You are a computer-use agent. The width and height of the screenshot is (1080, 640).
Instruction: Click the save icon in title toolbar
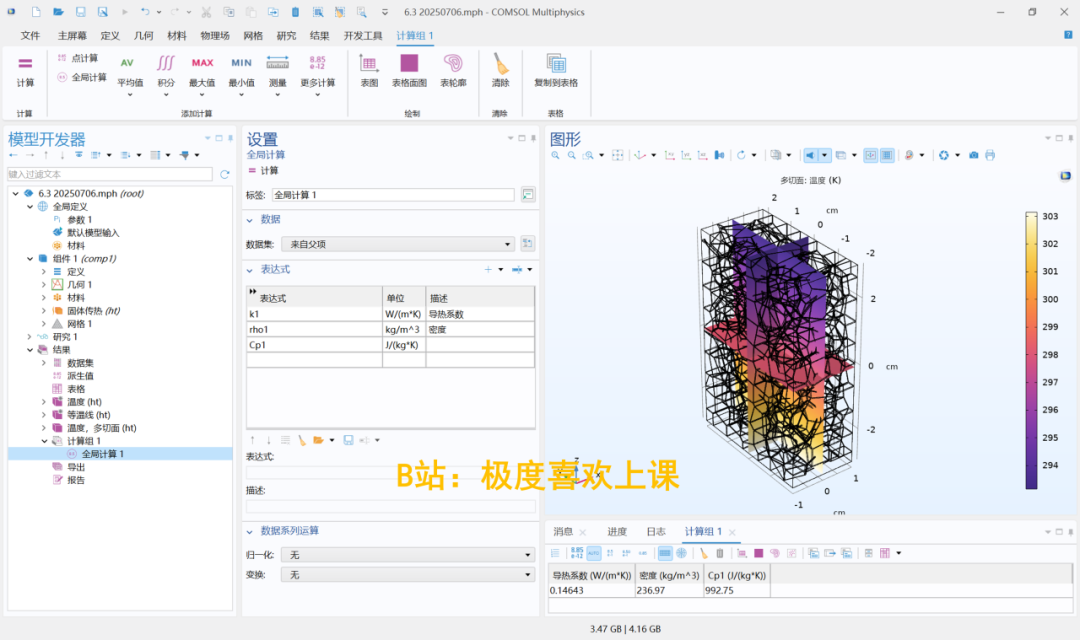(x=81, y=12)
